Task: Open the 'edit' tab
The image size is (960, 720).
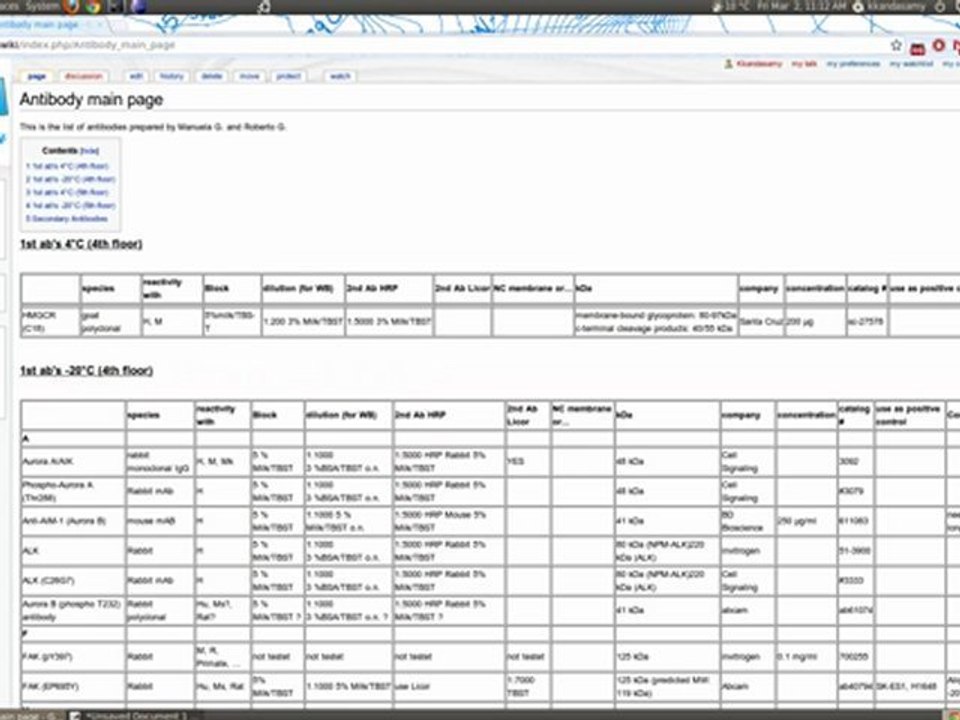Action: pyautogui.click(x=136, y=77)
